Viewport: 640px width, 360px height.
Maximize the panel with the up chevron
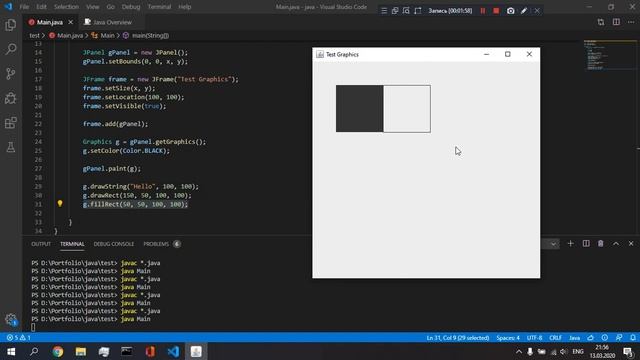616,244
